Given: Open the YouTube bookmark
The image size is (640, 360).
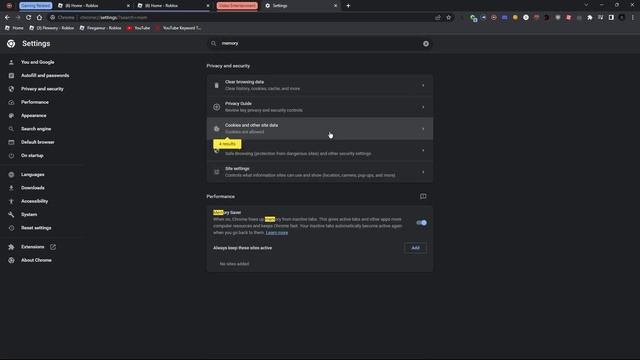Looking at the screenshot, I should coord(138,28).
